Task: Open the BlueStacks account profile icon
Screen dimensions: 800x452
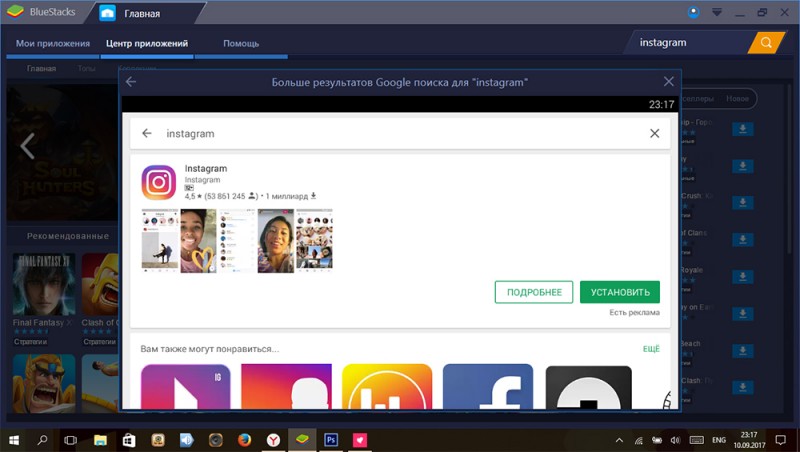Action: [x=693, y=12]
